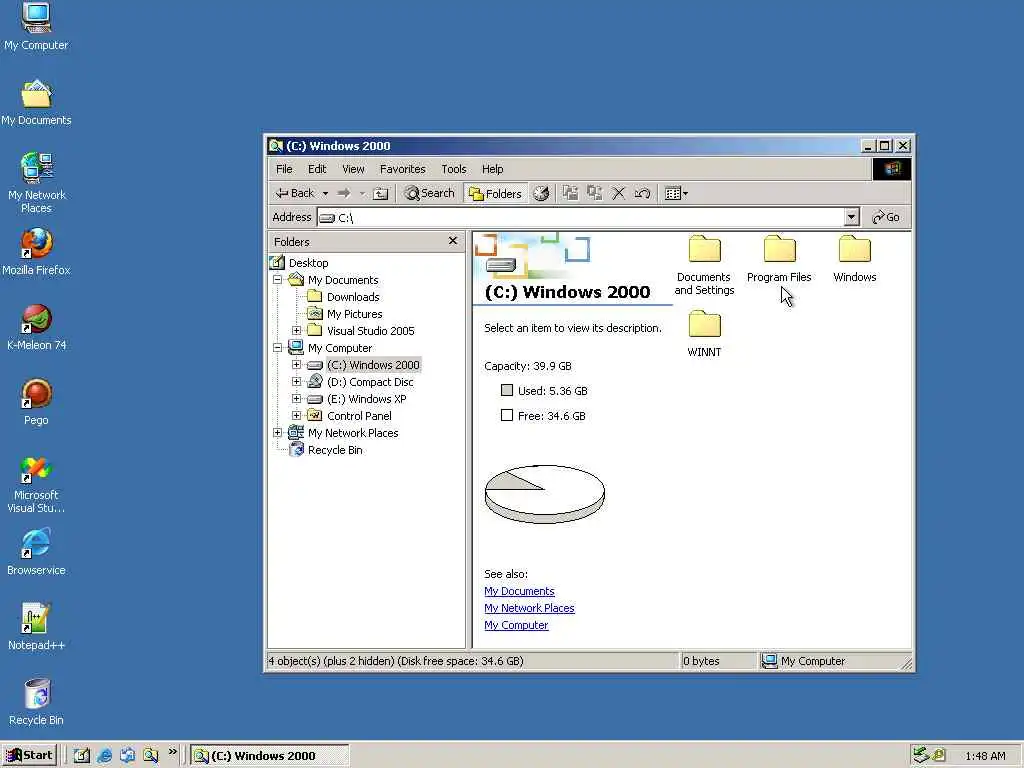Go up one folder level
1024x768 pixels.
381,193
